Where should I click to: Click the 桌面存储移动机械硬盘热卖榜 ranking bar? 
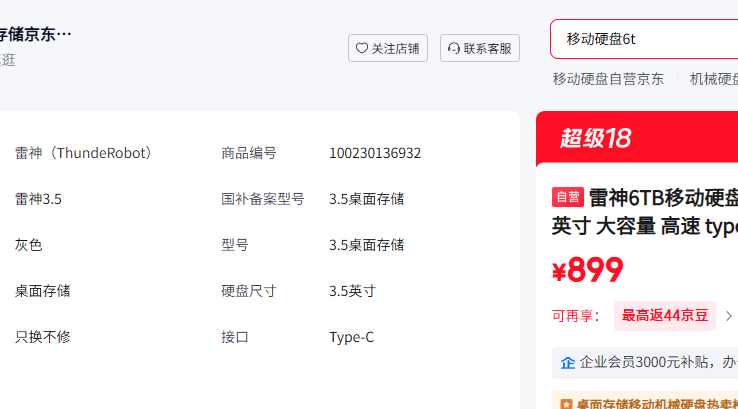click(x=645, y=401)
